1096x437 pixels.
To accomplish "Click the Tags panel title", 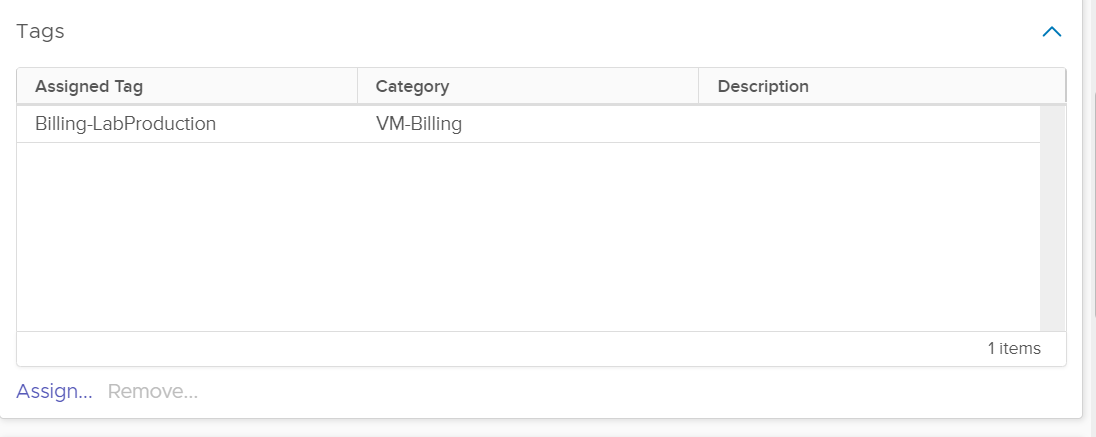I will [x=40, y=31].
